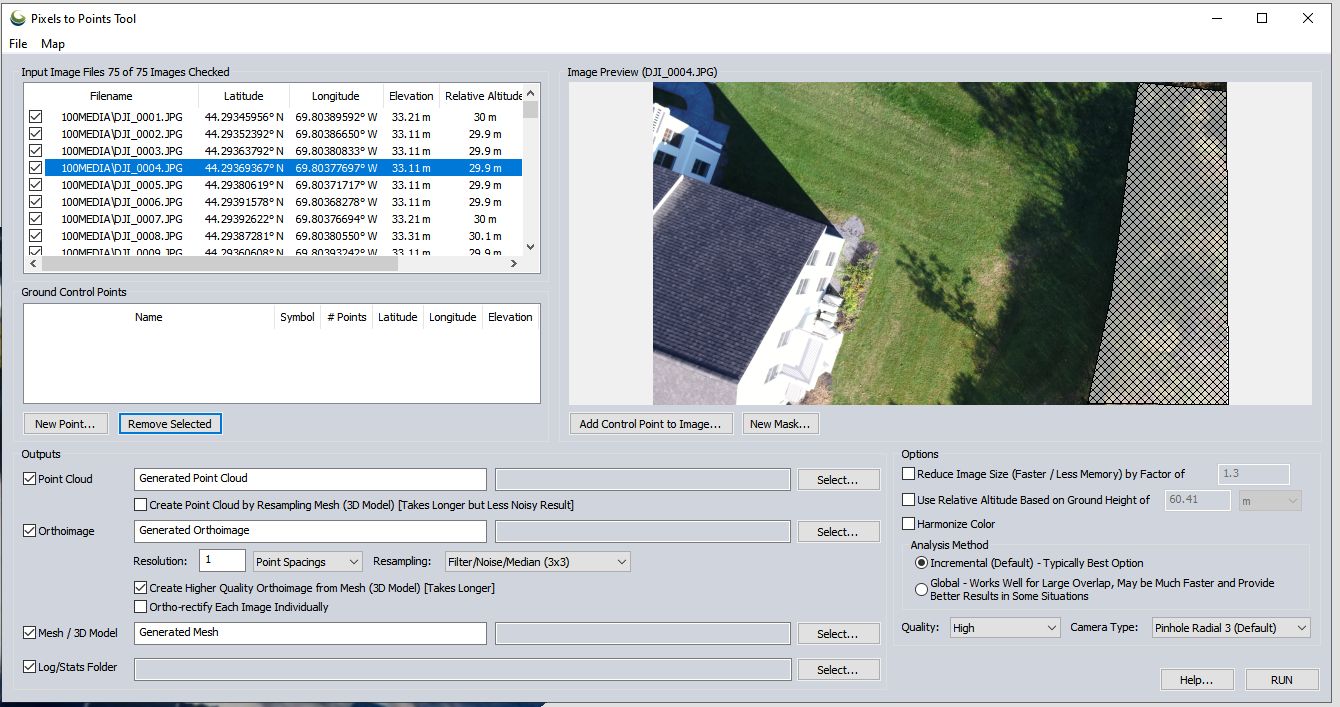The image size is (1340, 707).
Task: Select the 100MEDIA\DJI_0003.JPG row
Action: (275, 151)
